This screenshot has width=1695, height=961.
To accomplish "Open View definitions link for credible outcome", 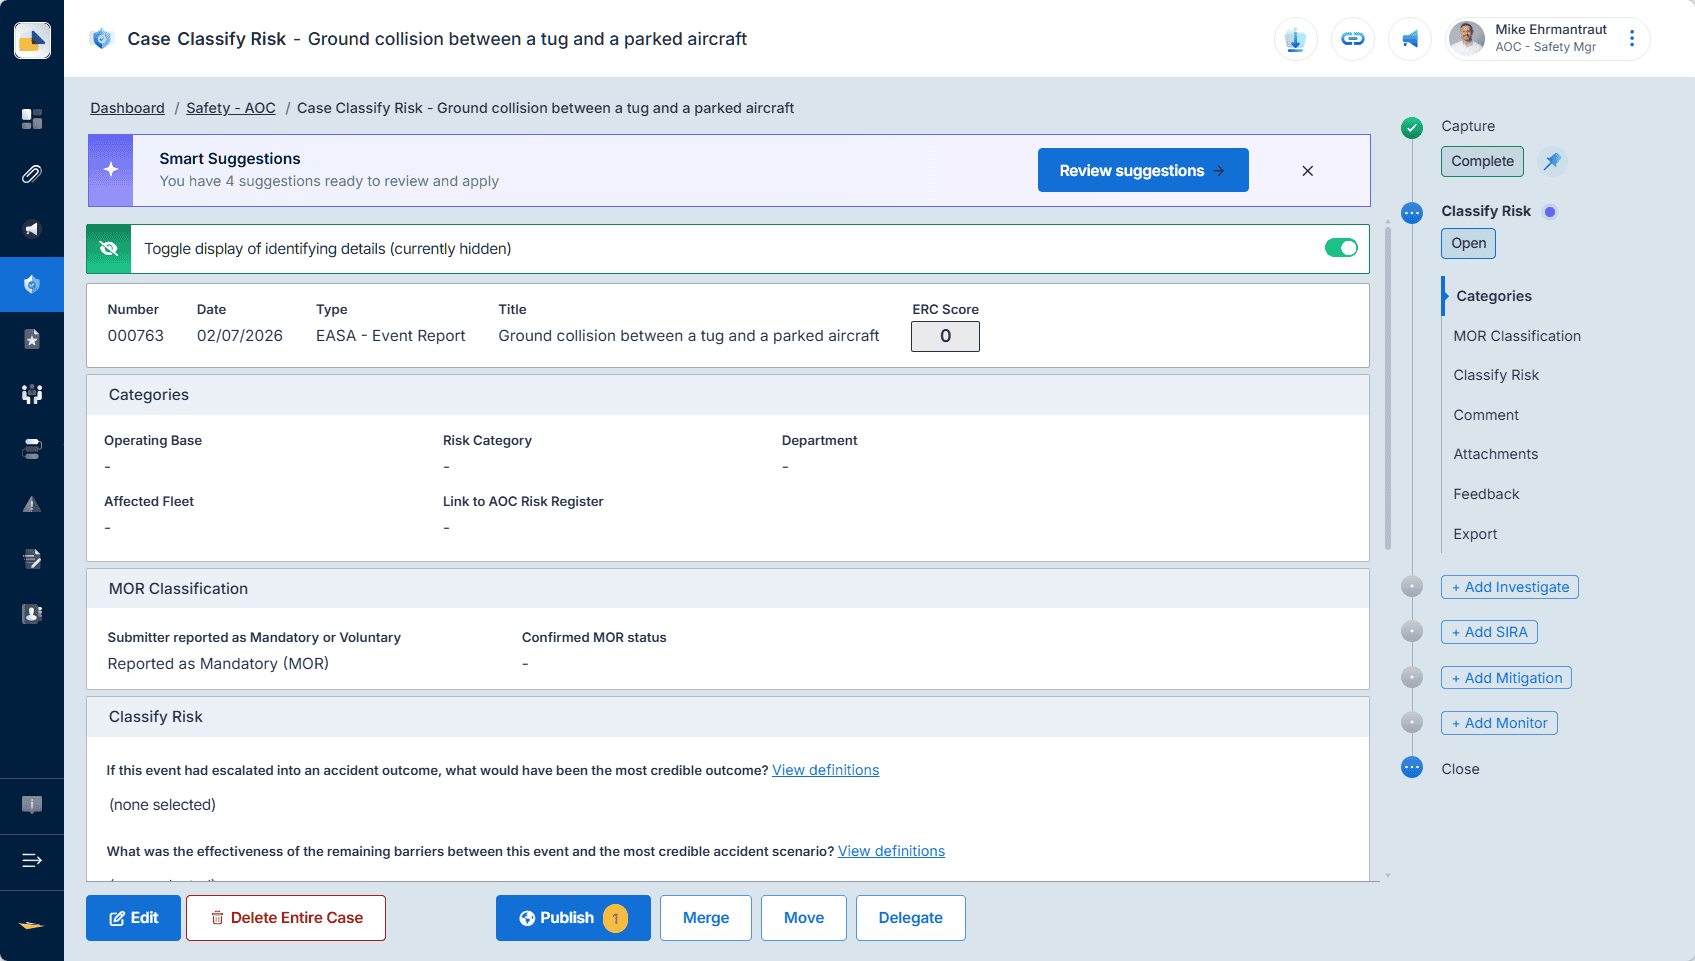I will point(826,770).
